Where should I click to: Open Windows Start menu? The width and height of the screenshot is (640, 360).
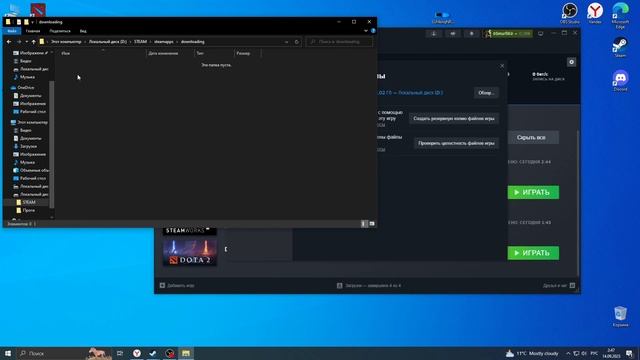(8, 353)
